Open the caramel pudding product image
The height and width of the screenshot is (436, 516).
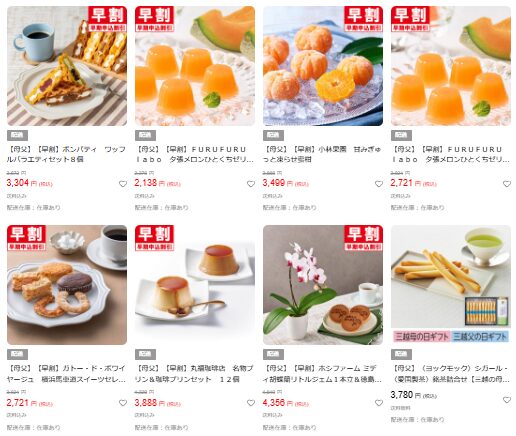tap(195, 285)
